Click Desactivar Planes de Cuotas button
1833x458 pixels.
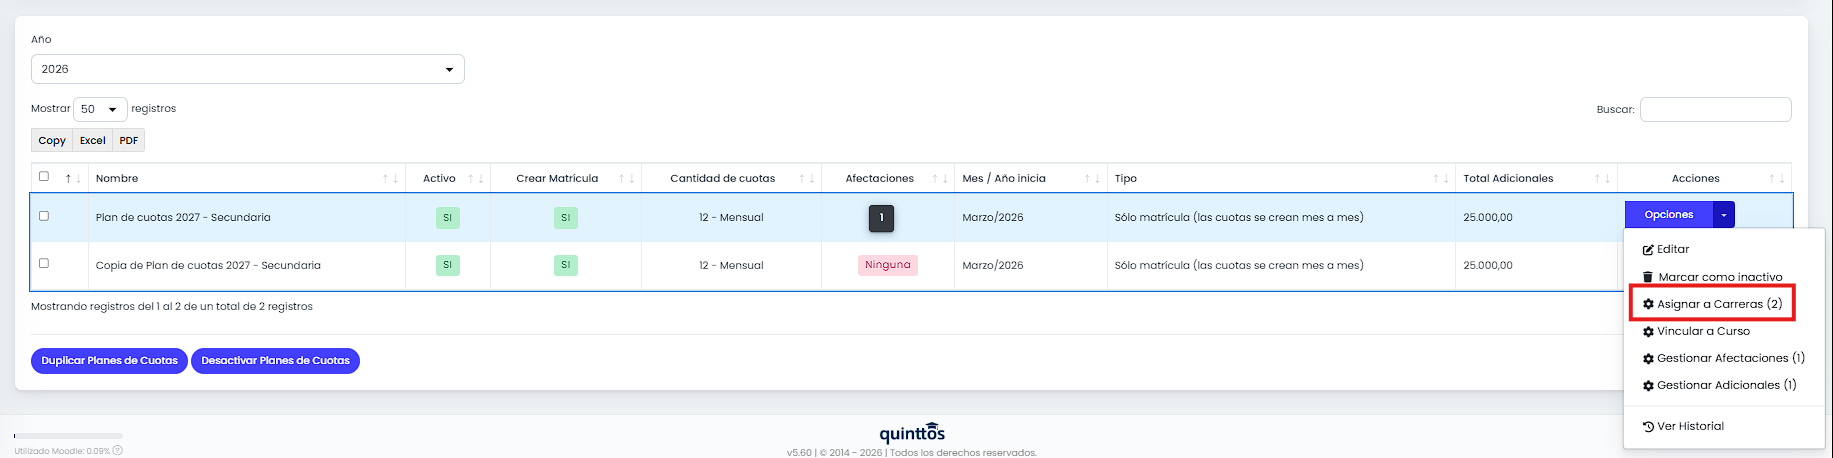pyautogui.click(x=275, y=361)
